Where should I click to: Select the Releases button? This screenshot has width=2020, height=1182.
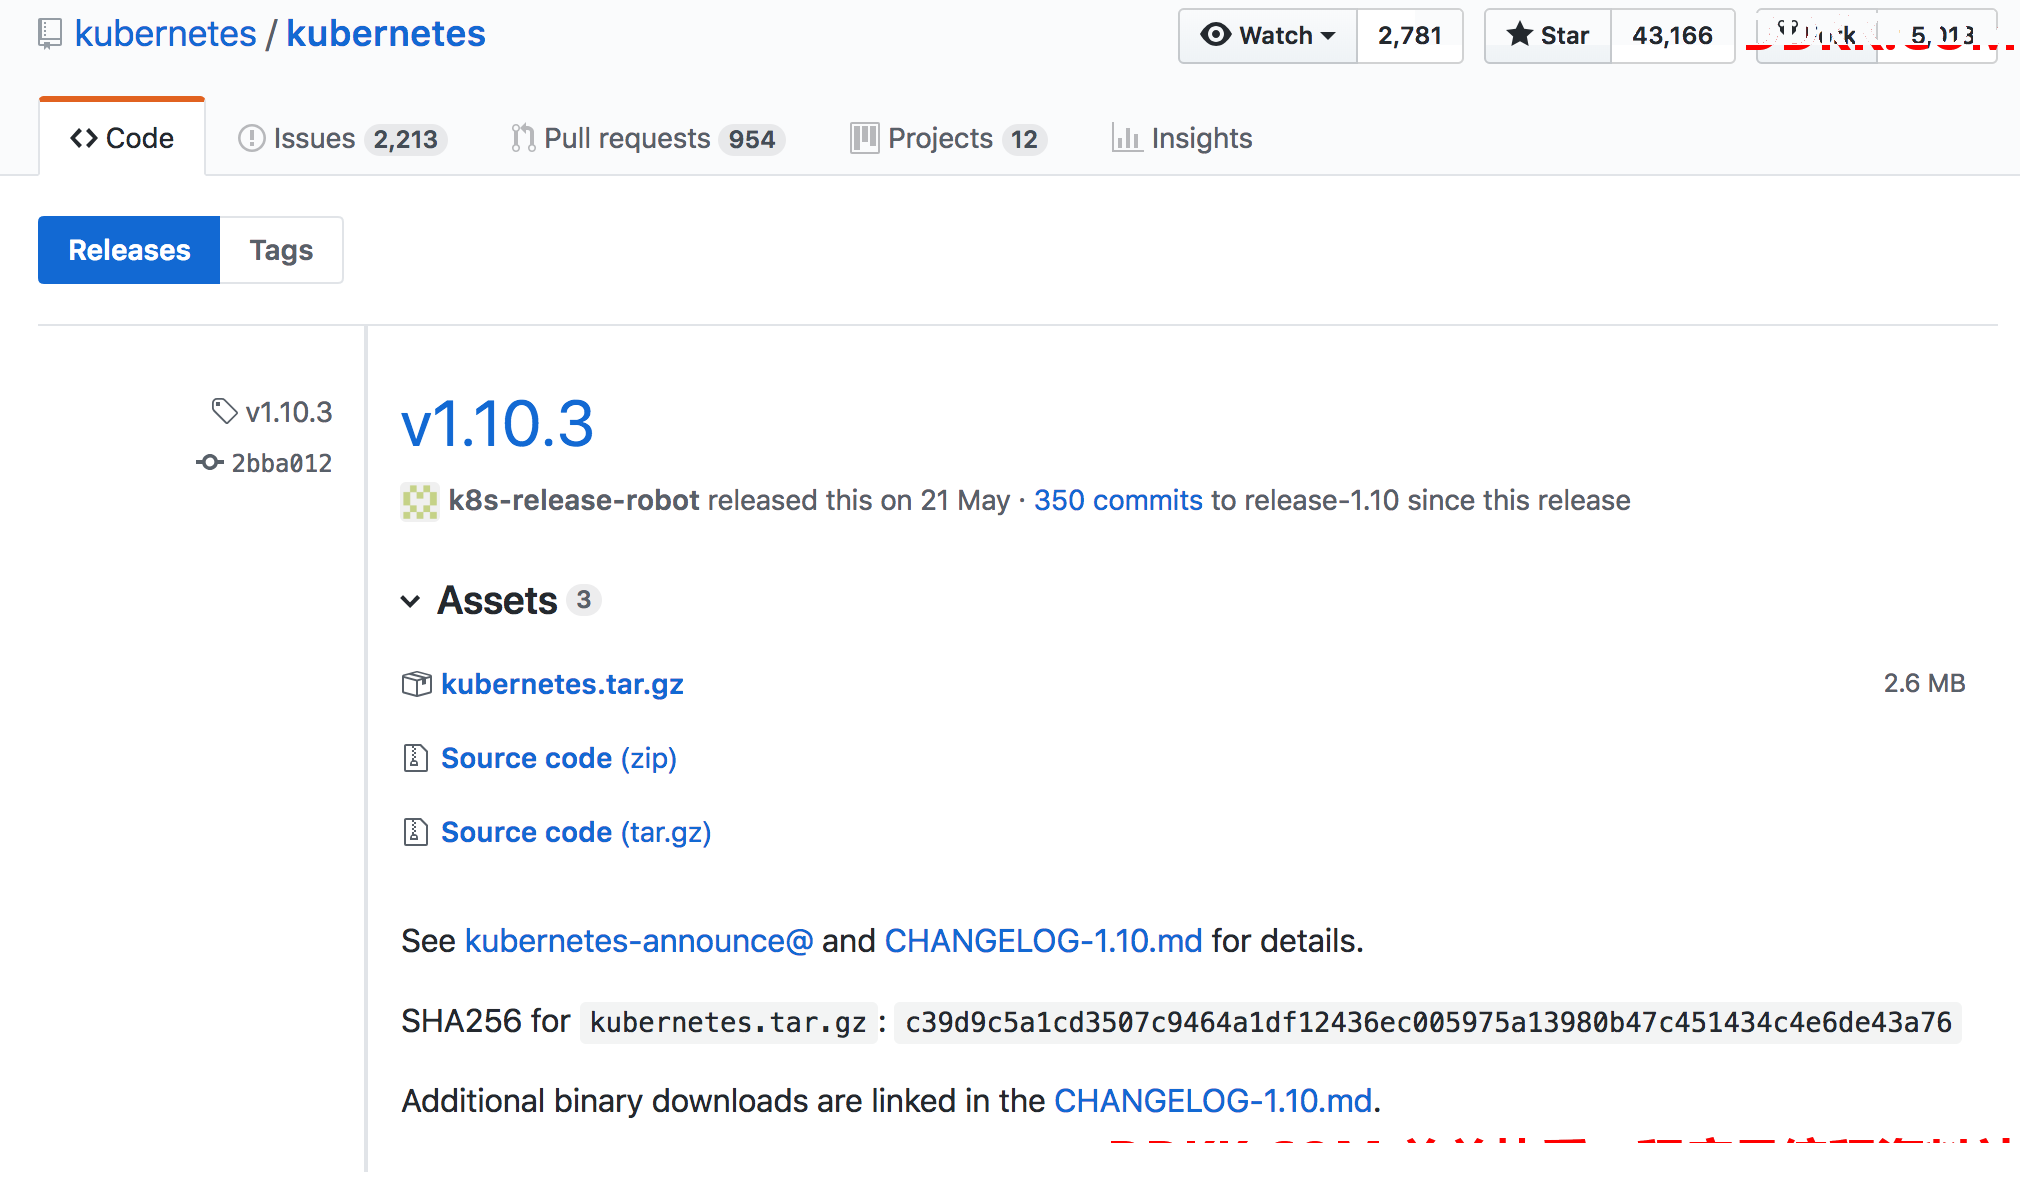[129, 250]
